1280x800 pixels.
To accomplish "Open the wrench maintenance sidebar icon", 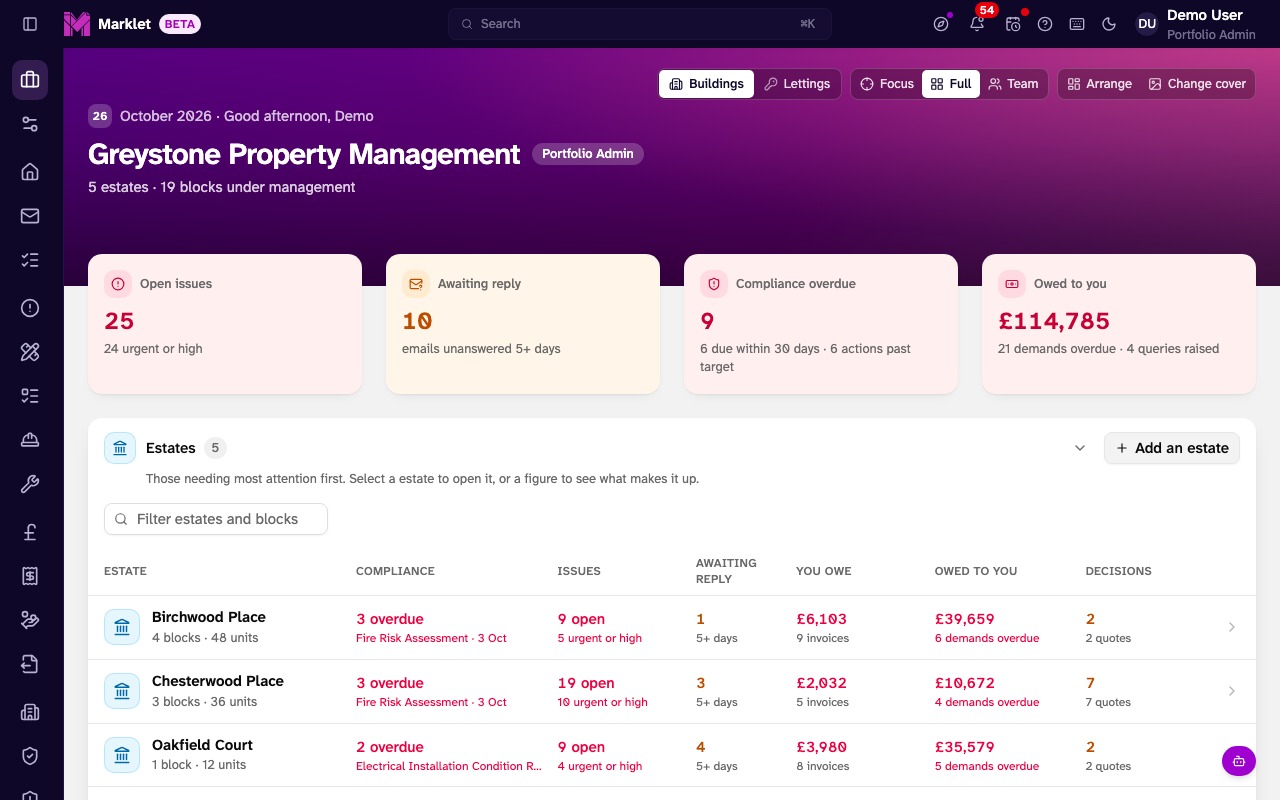I will (30, 485).
